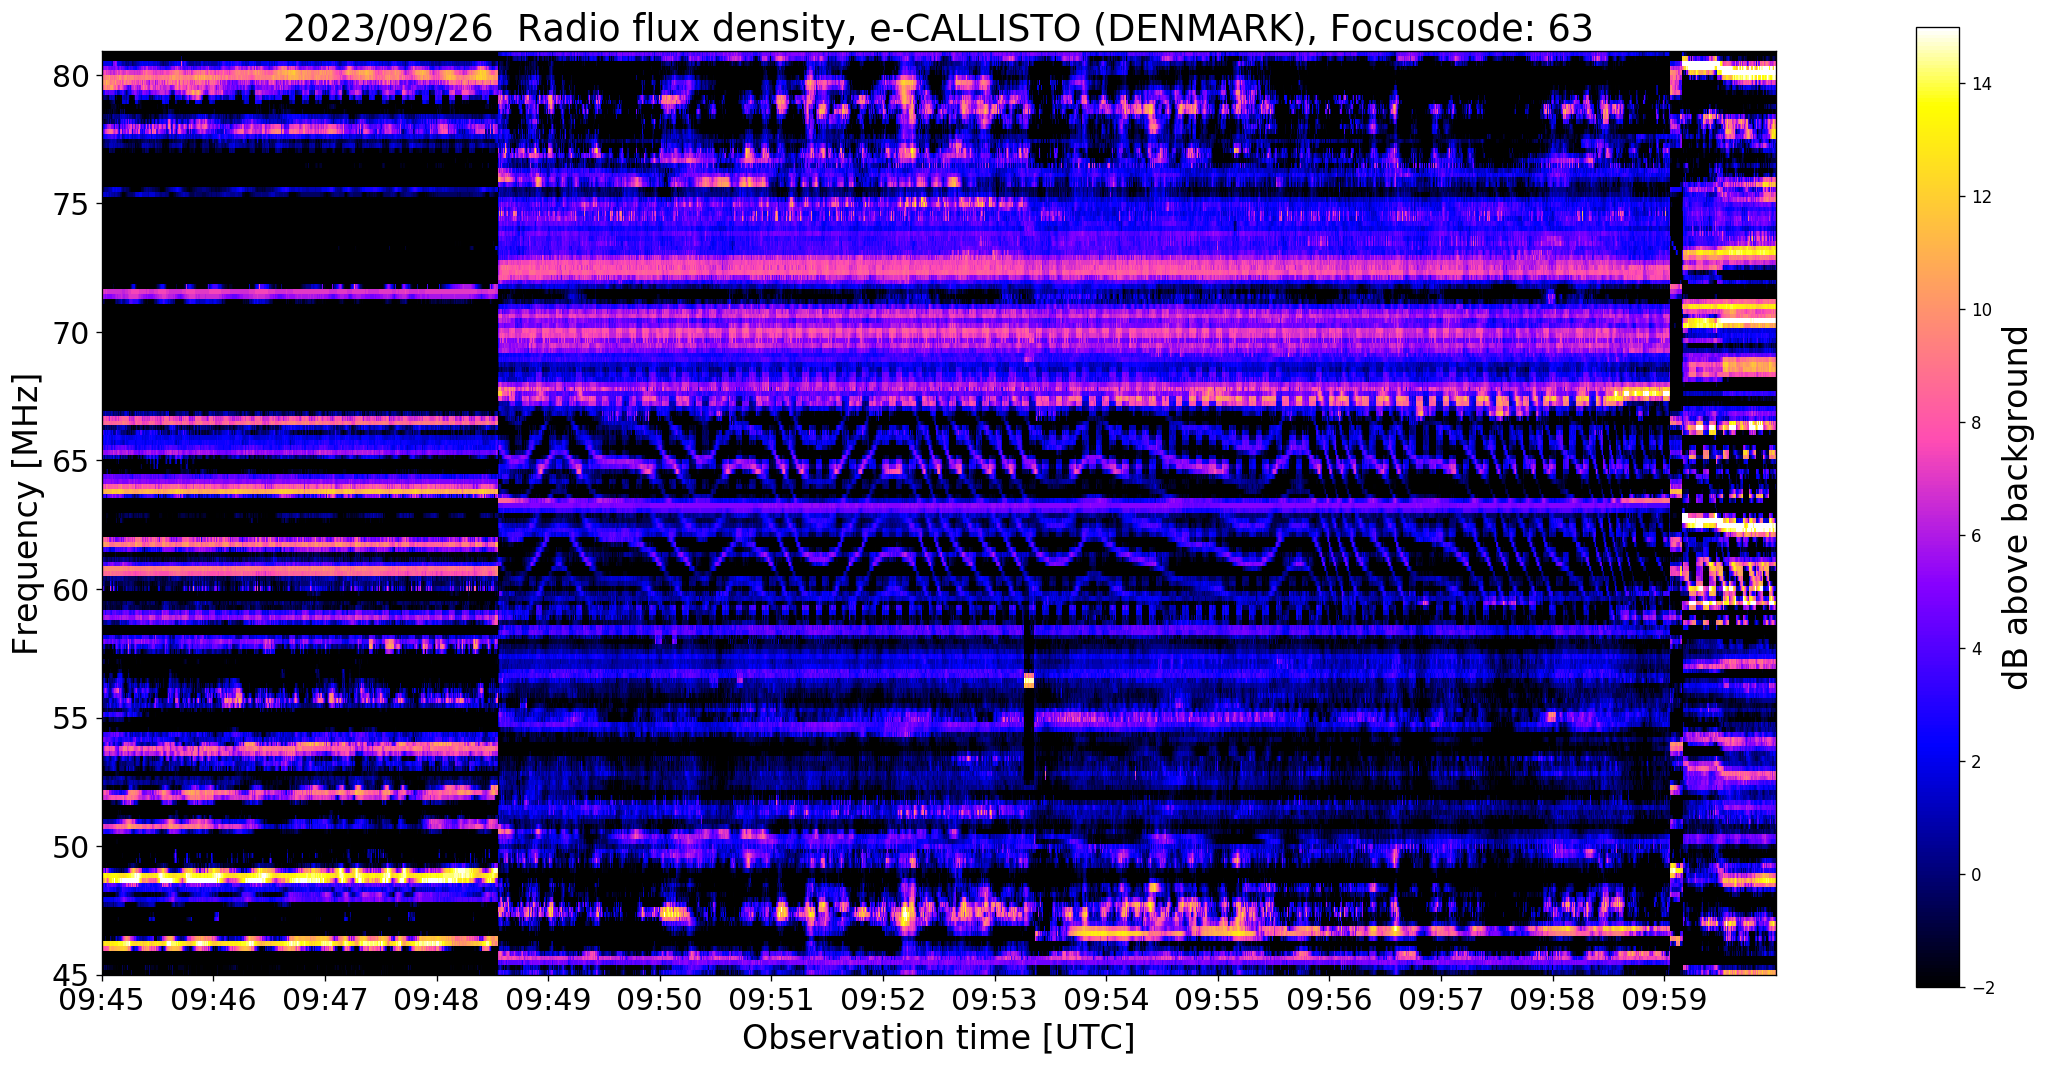Click the 09:48 time tick label
The width and height of the screenshot is (2047, 1067).
point(436,999)
